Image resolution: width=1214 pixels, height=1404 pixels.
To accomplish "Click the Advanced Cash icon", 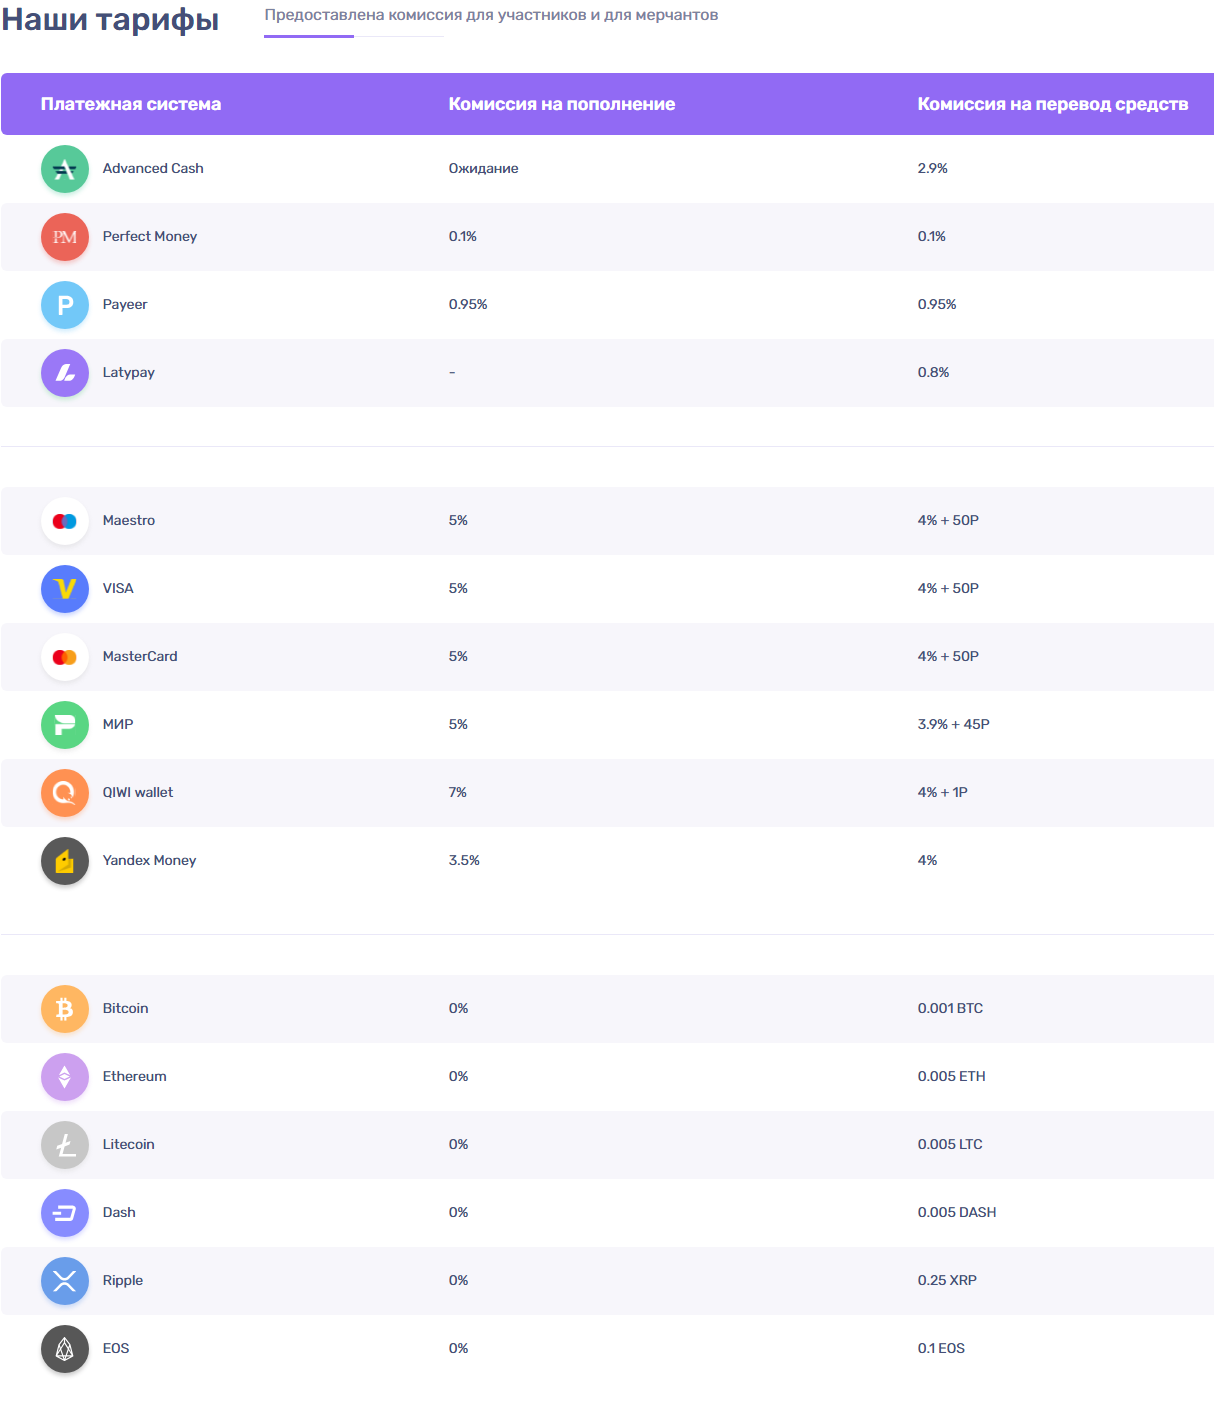I will tap(64, 168).
